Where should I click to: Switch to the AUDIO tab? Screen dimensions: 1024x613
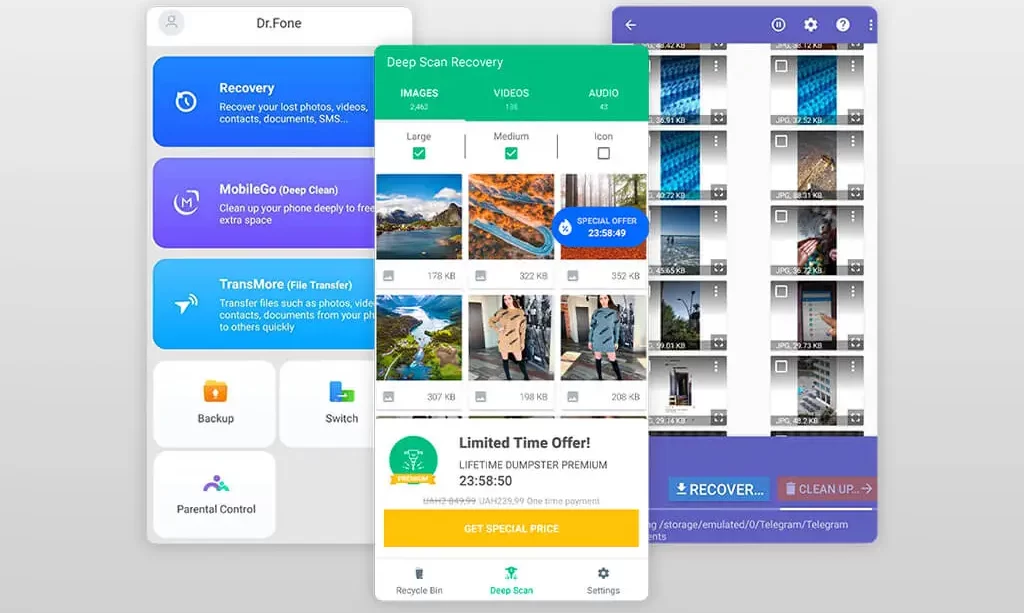pyautogui.click(x=603, y=99)
